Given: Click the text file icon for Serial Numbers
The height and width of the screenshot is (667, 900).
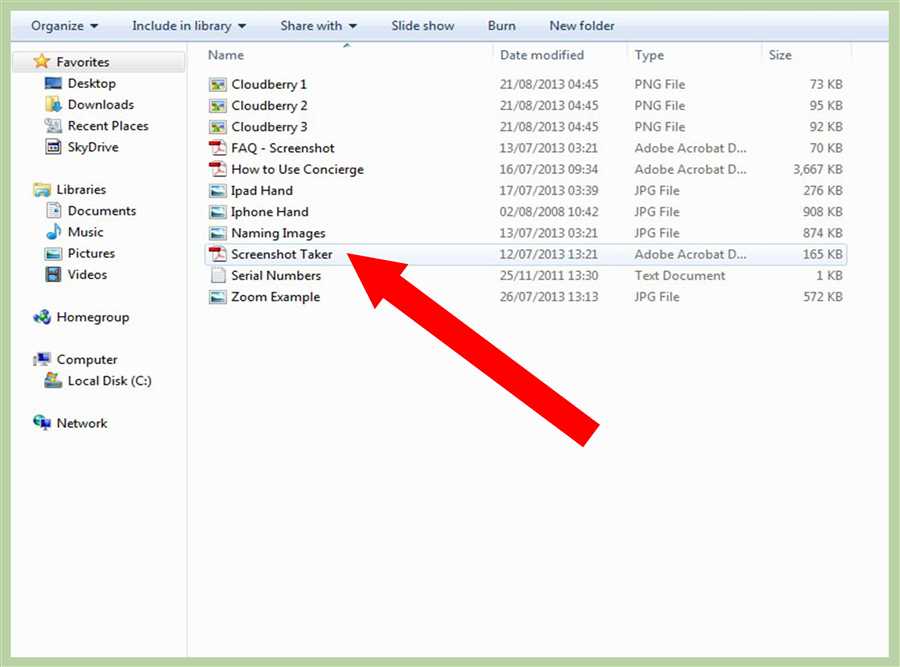Looking at the screenshot, I should pyautogui.click(x=217, y=276).
